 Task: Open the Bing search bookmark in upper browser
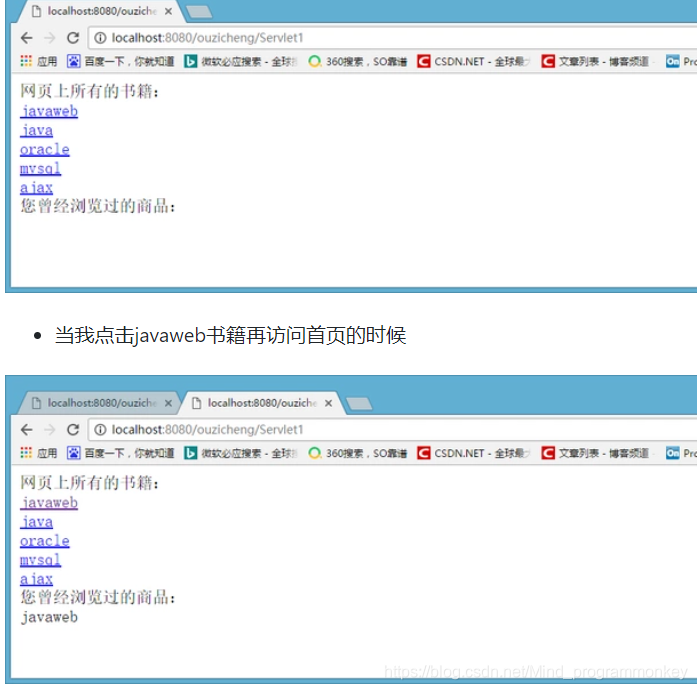(240, 61)
